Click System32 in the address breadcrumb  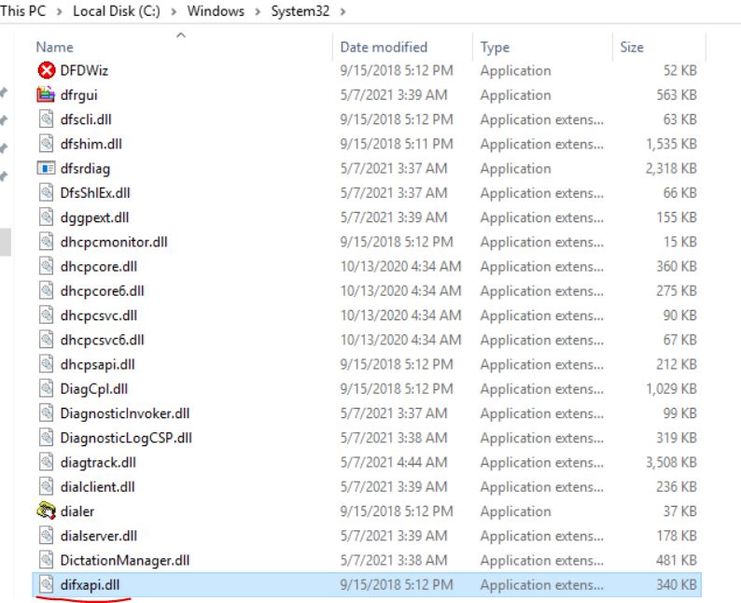pos(300,11)
